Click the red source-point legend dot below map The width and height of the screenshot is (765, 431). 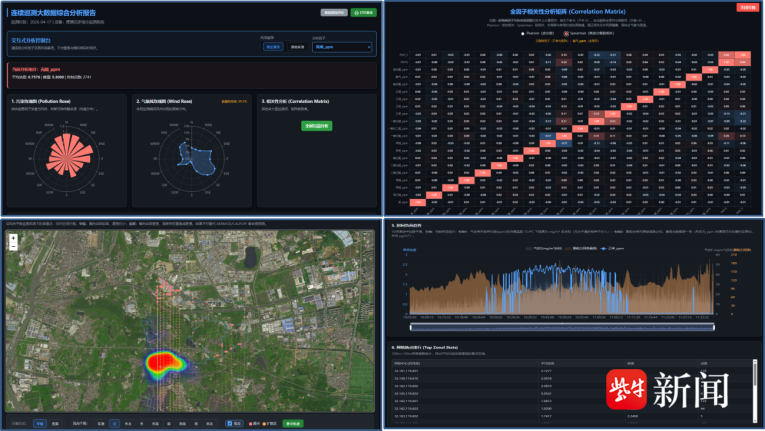click(250, 424)
